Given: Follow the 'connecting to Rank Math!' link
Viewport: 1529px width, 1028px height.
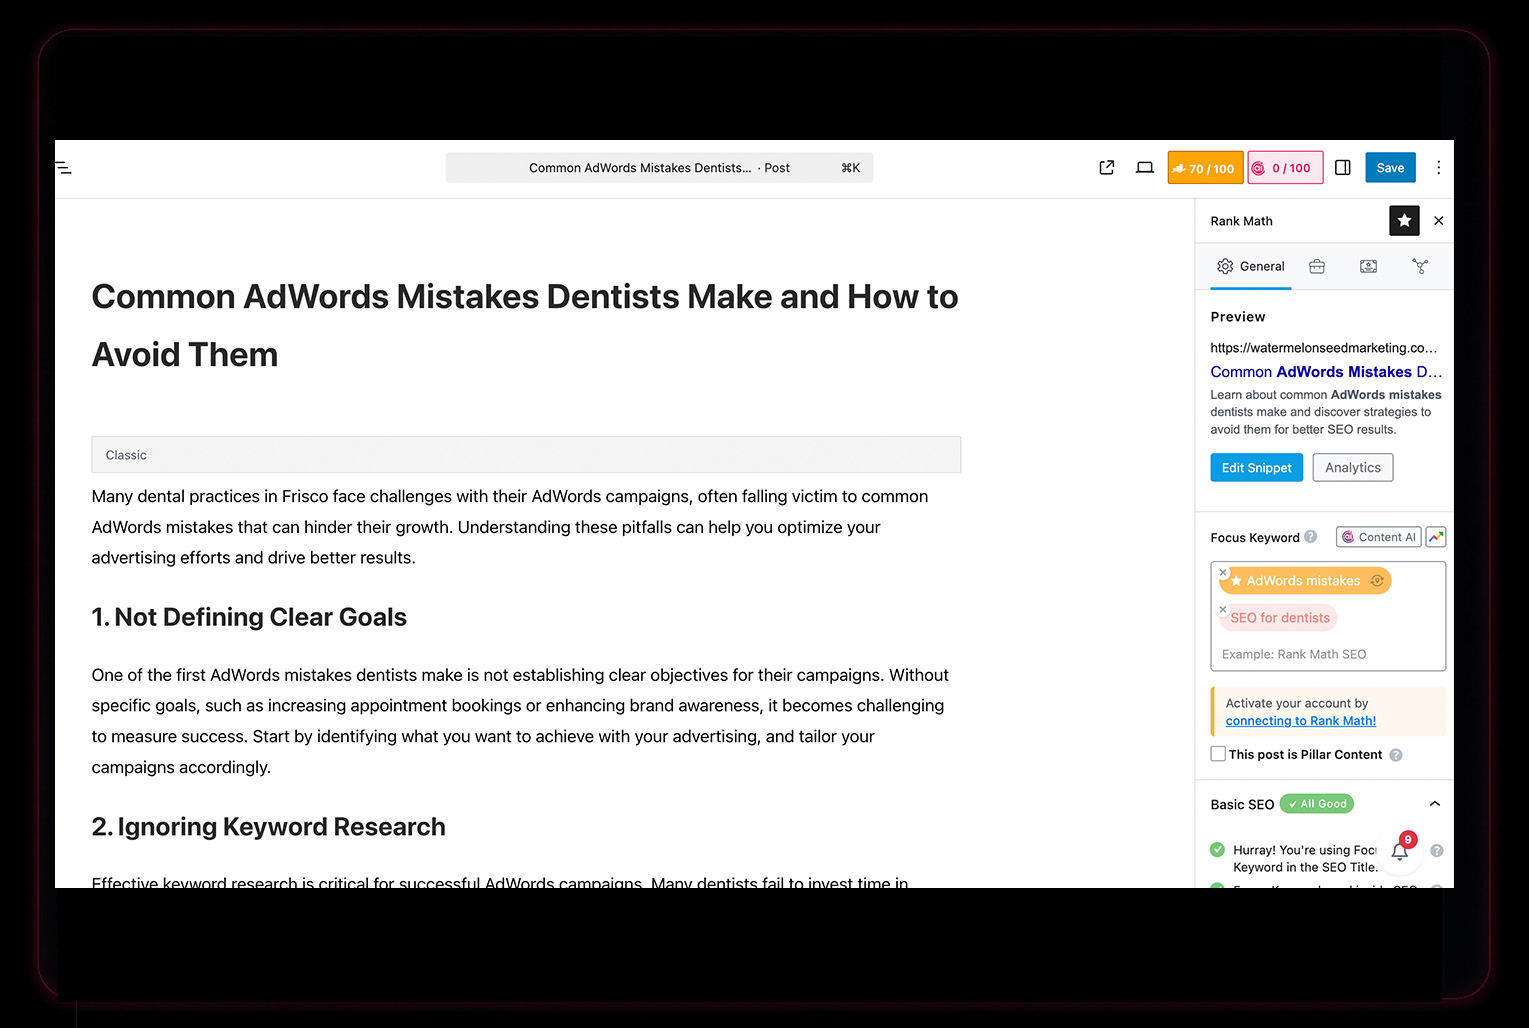Looking at the screenshot, I should click(x=1301, y=721).
